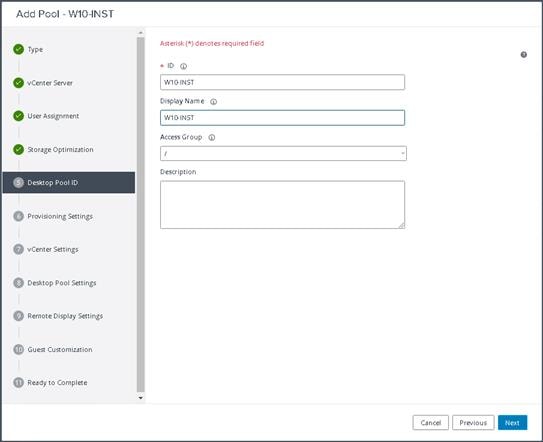The image size is (543, 442).
Task: Select the Desktop Pool ID step
Action: [x=69, y=183]
